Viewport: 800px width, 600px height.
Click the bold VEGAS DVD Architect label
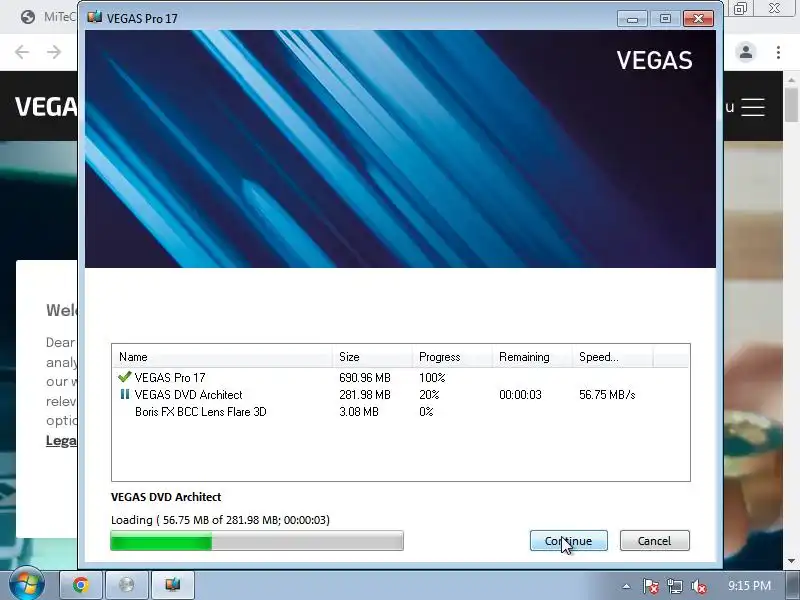[166, 496]
